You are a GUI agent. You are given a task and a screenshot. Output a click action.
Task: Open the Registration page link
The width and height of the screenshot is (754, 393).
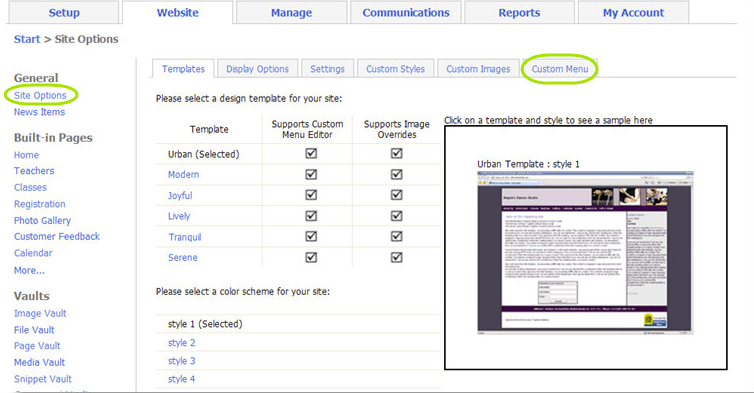(39, 204)
